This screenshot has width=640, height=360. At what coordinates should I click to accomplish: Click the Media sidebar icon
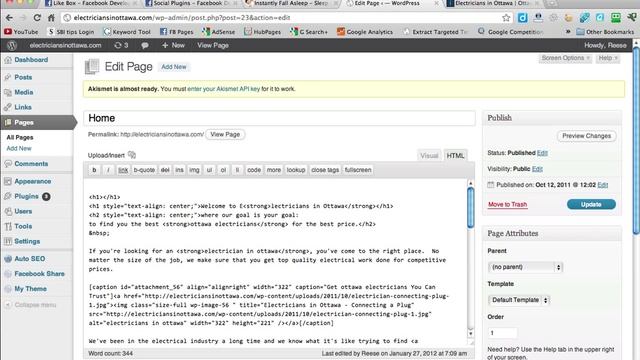tap(8, 93)
